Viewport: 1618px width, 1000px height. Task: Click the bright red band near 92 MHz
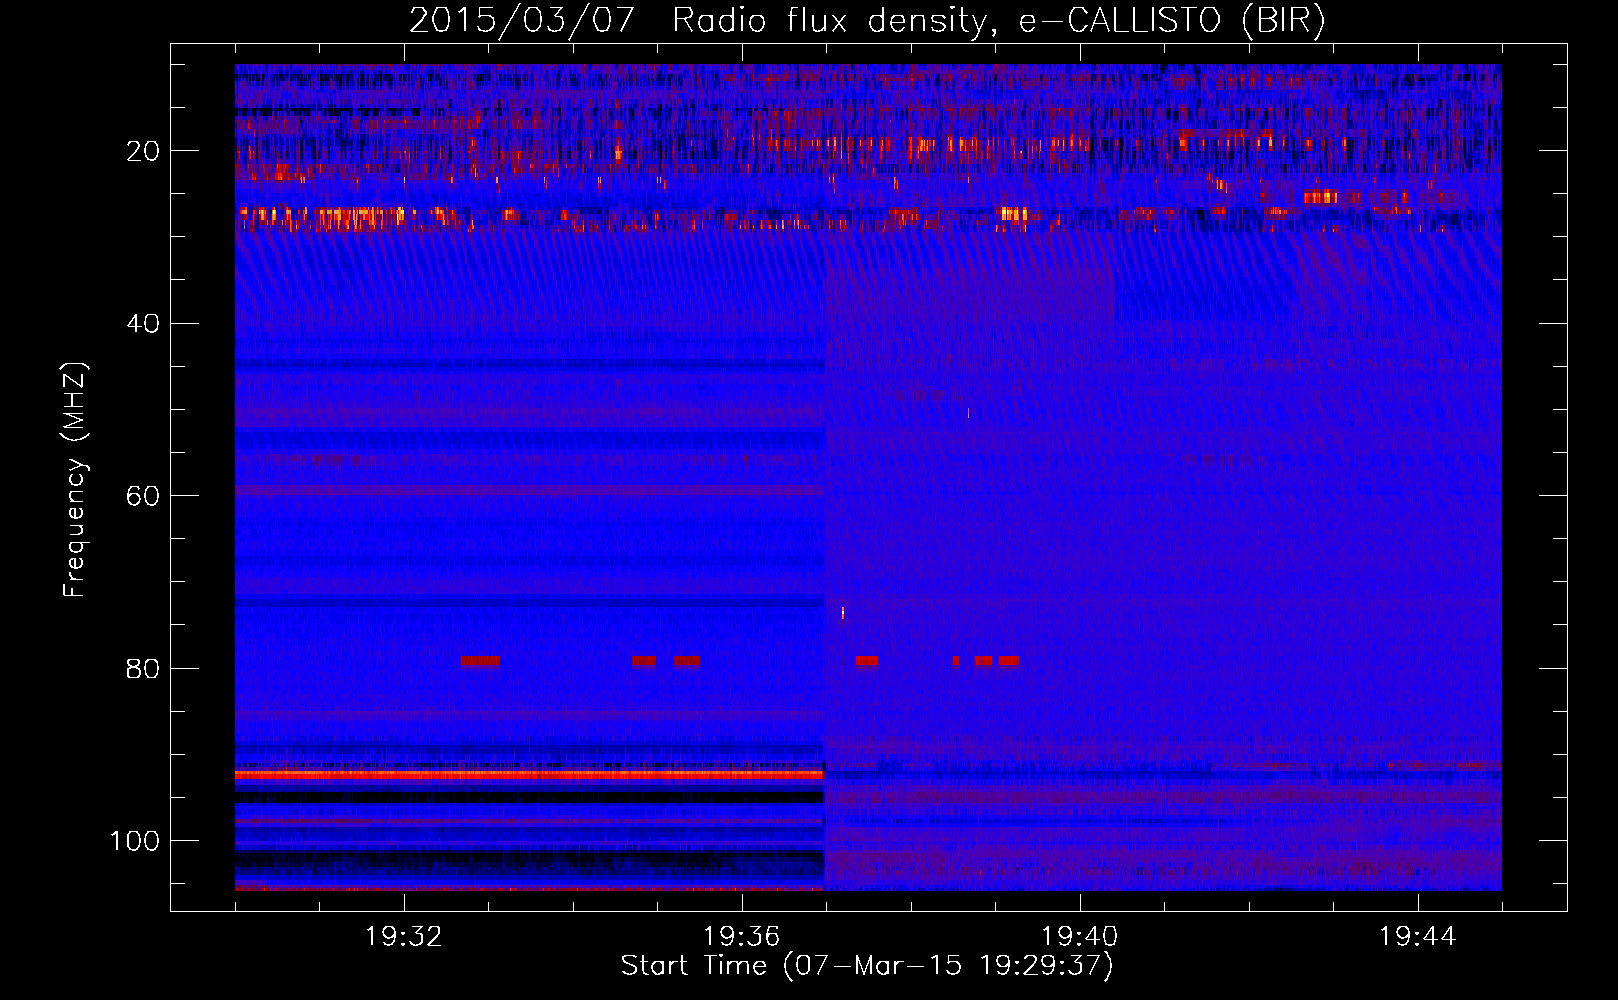[529, 774]
